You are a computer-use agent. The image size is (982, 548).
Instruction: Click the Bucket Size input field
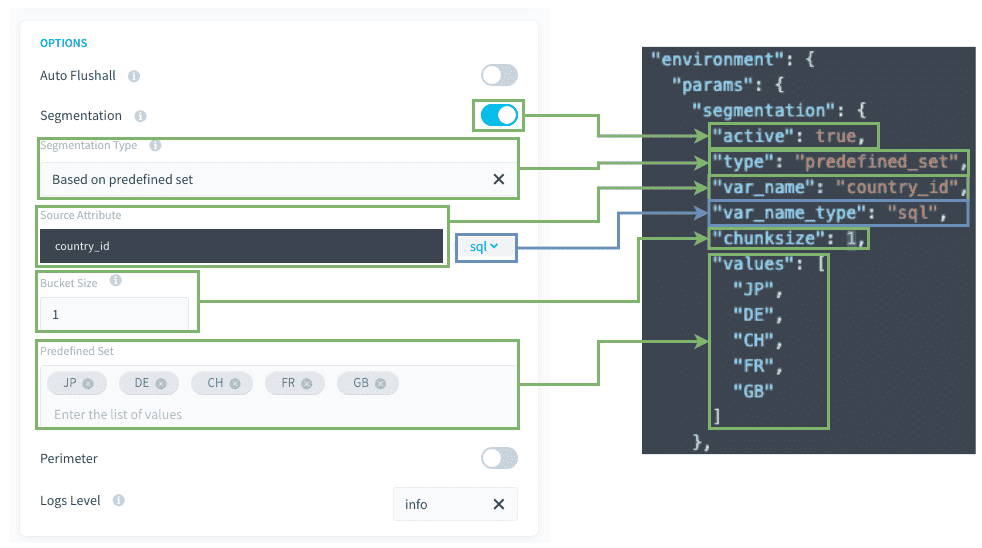[114, 314]
